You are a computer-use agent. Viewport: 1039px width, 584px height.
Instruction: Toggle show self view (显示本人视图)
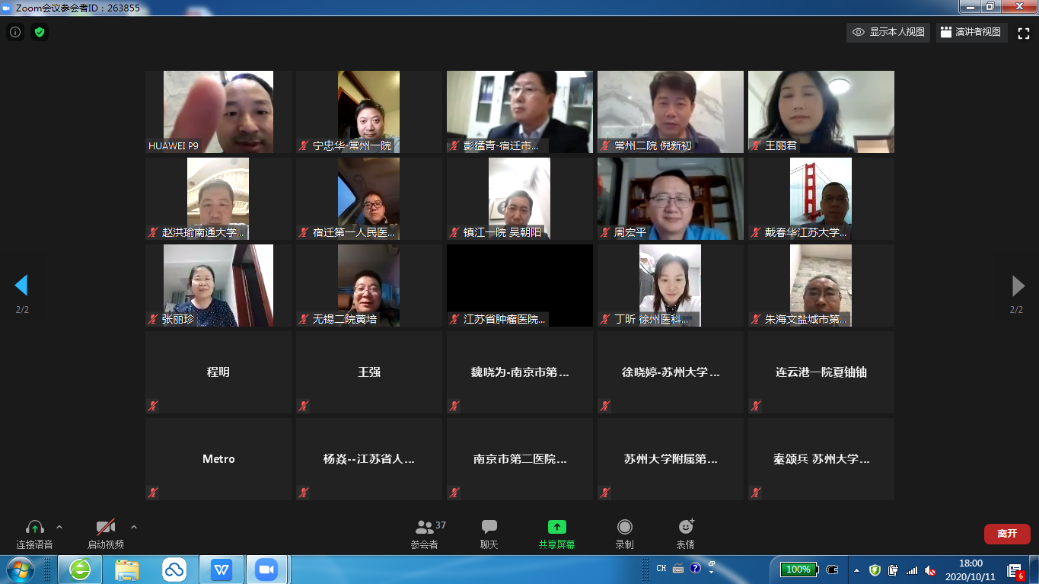tap(888, 32)
